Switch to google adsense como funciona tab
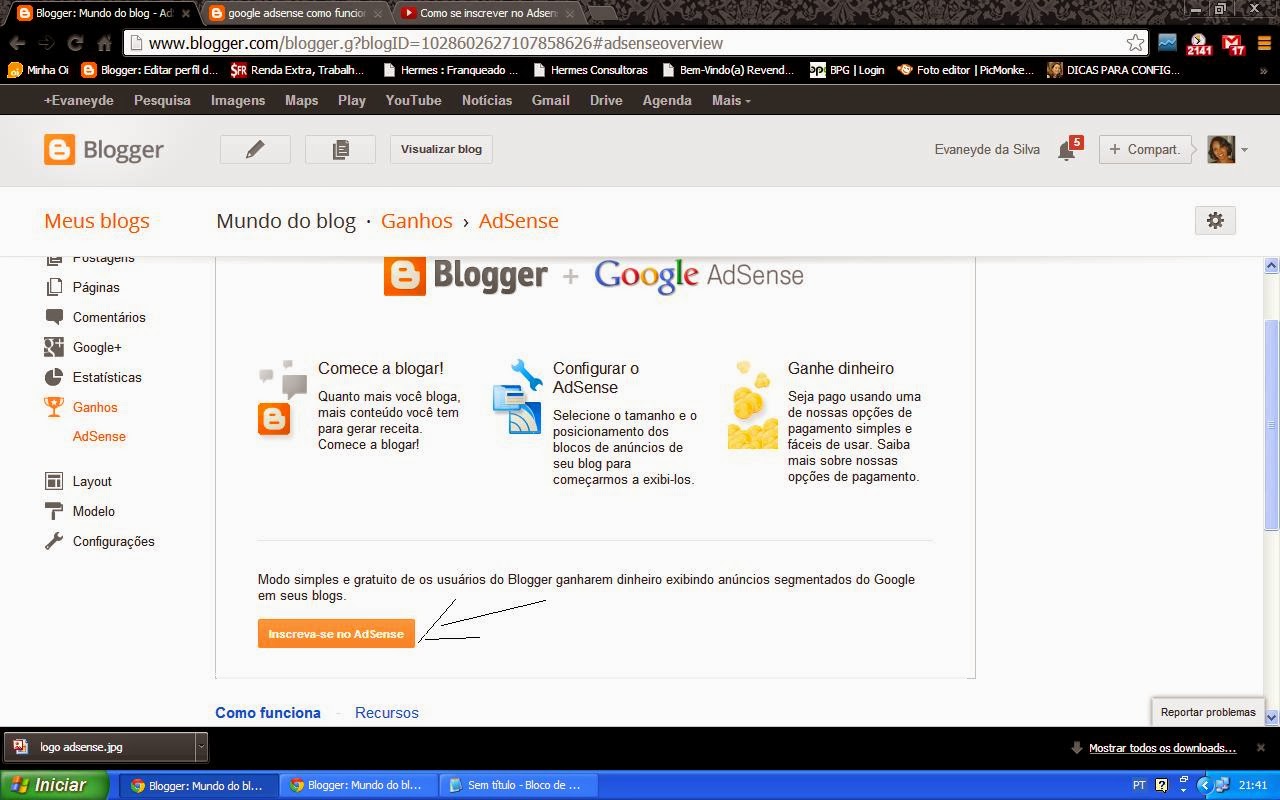The image size is (1280, 800). (296, 13)
